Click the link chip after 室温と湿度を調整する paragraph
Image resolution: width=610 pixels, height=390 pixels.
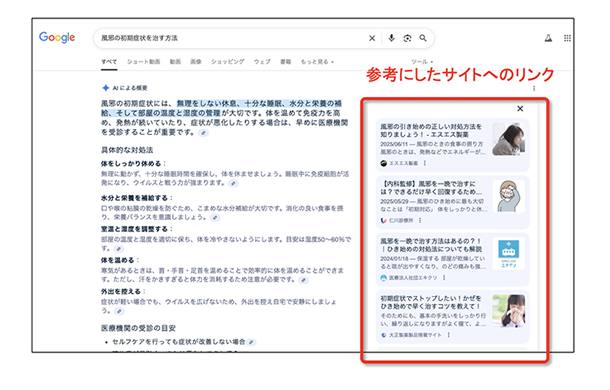click(x=119, y=249)
